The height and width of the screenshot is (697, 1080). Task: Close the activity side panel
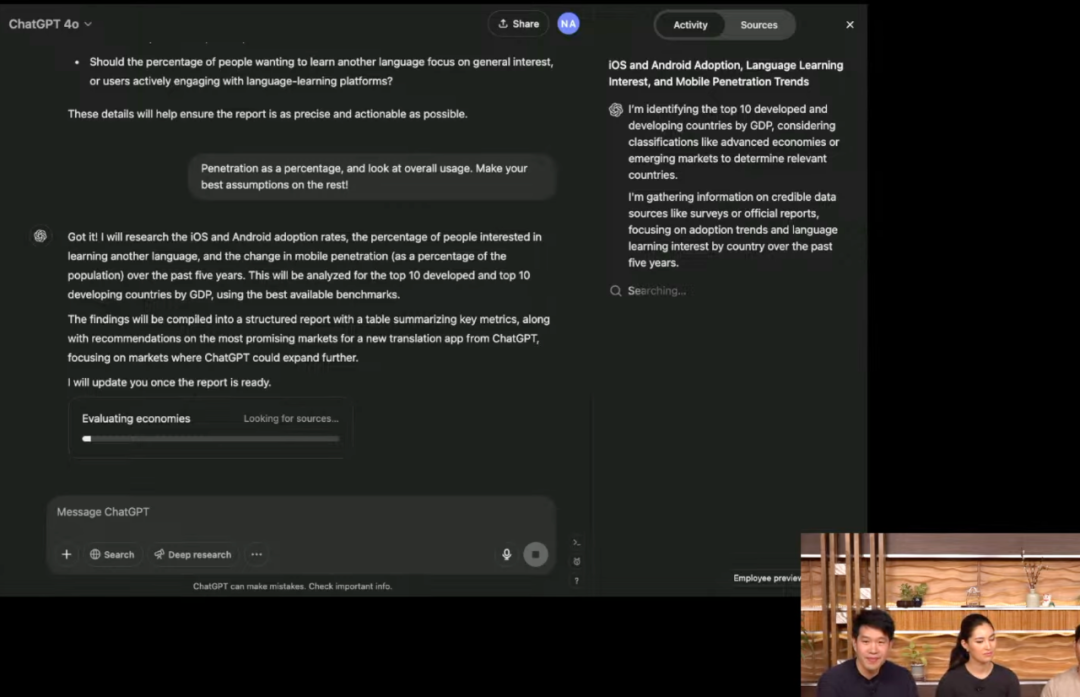[850, 25]
